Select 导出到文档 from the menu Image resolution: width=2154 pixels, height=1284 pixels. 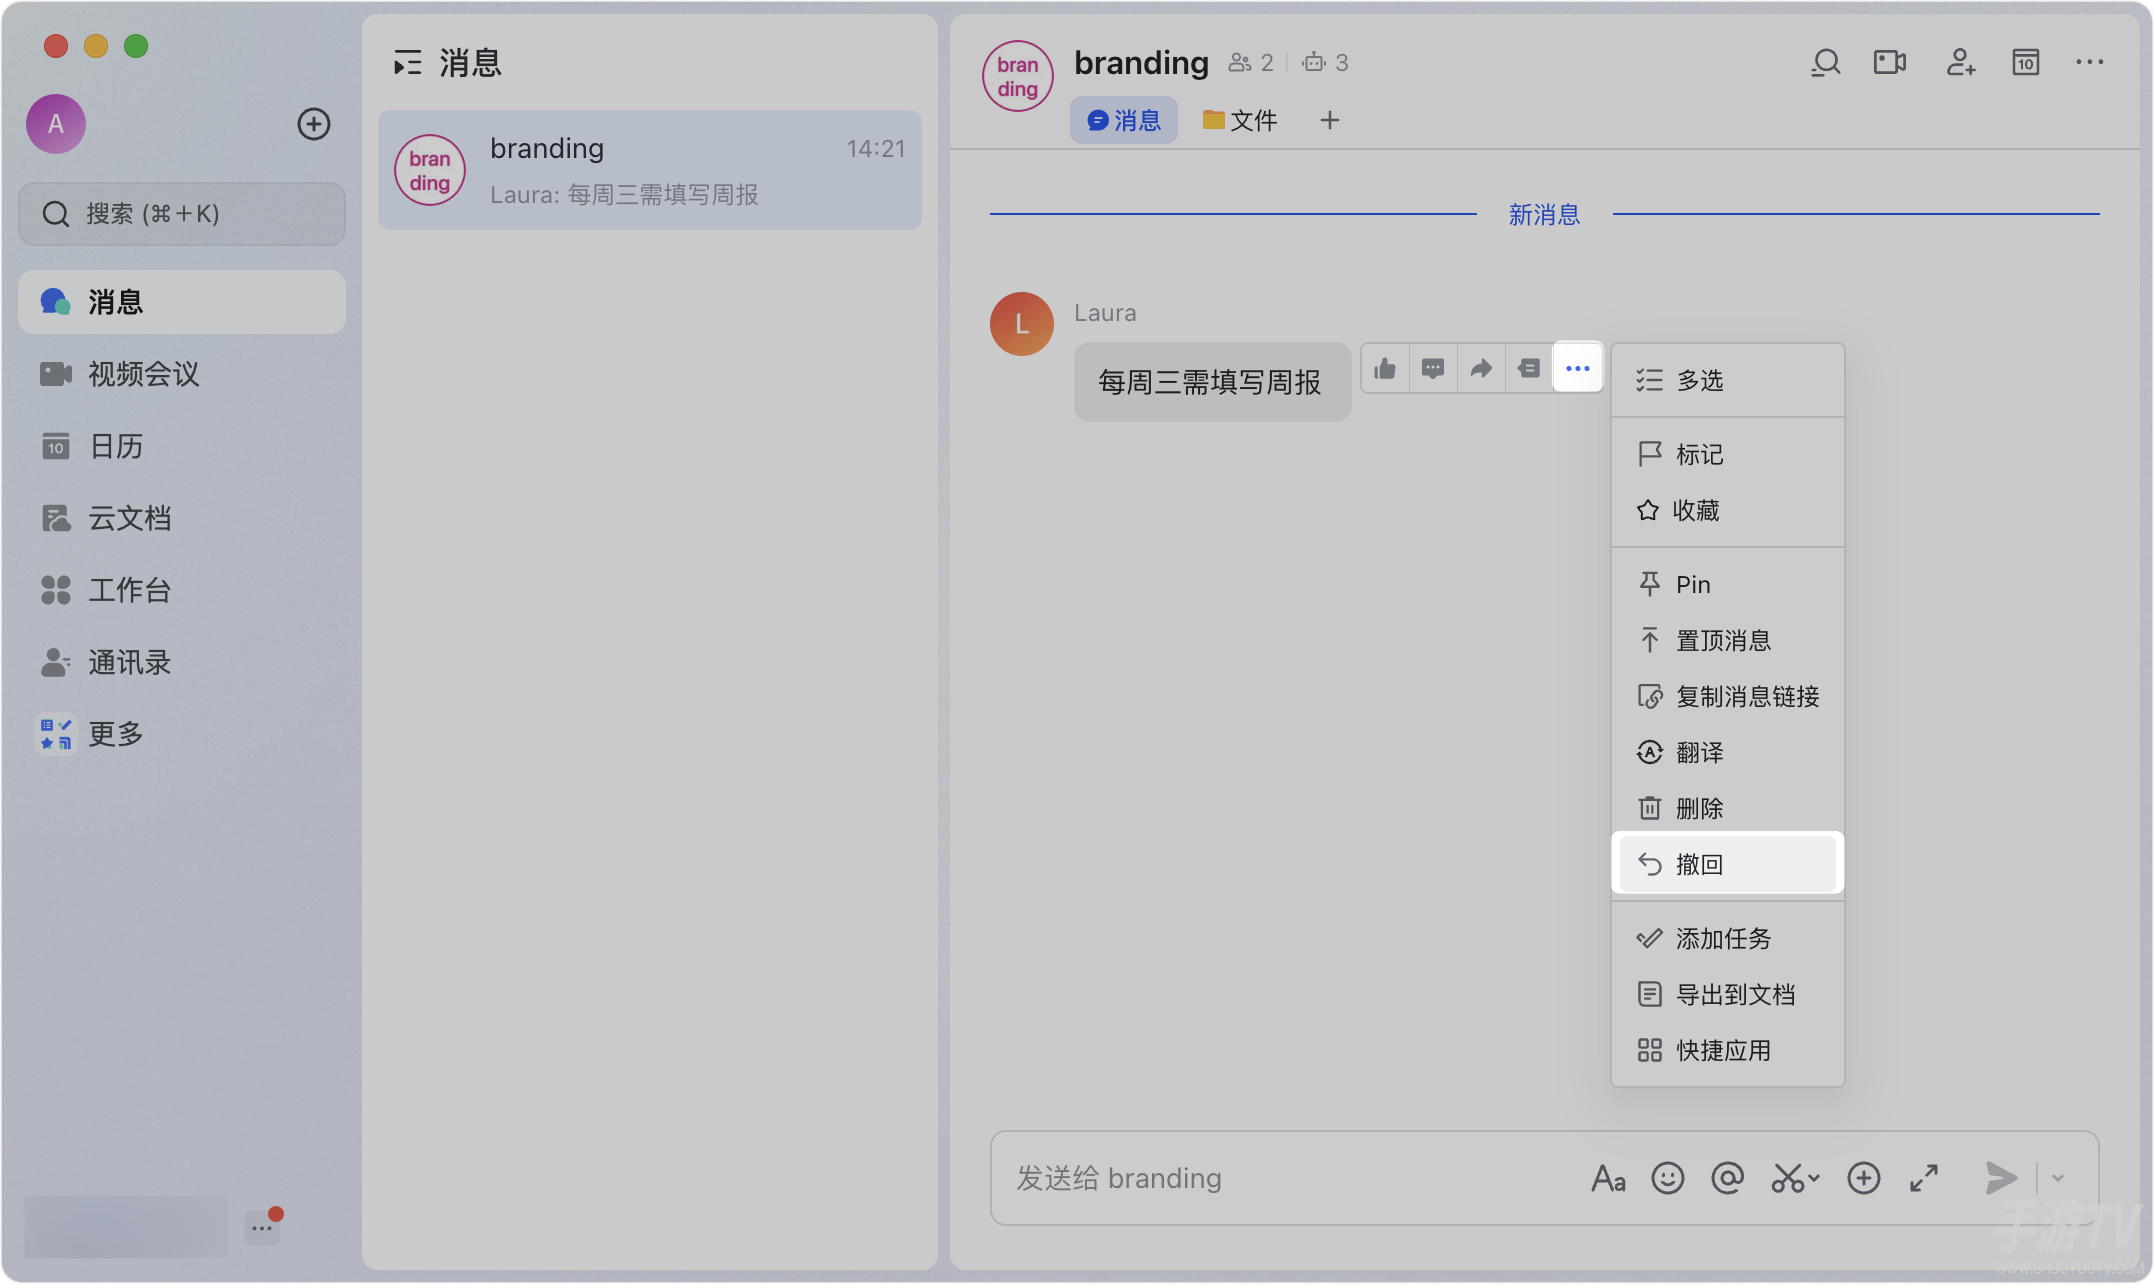tap(1728, 994)
